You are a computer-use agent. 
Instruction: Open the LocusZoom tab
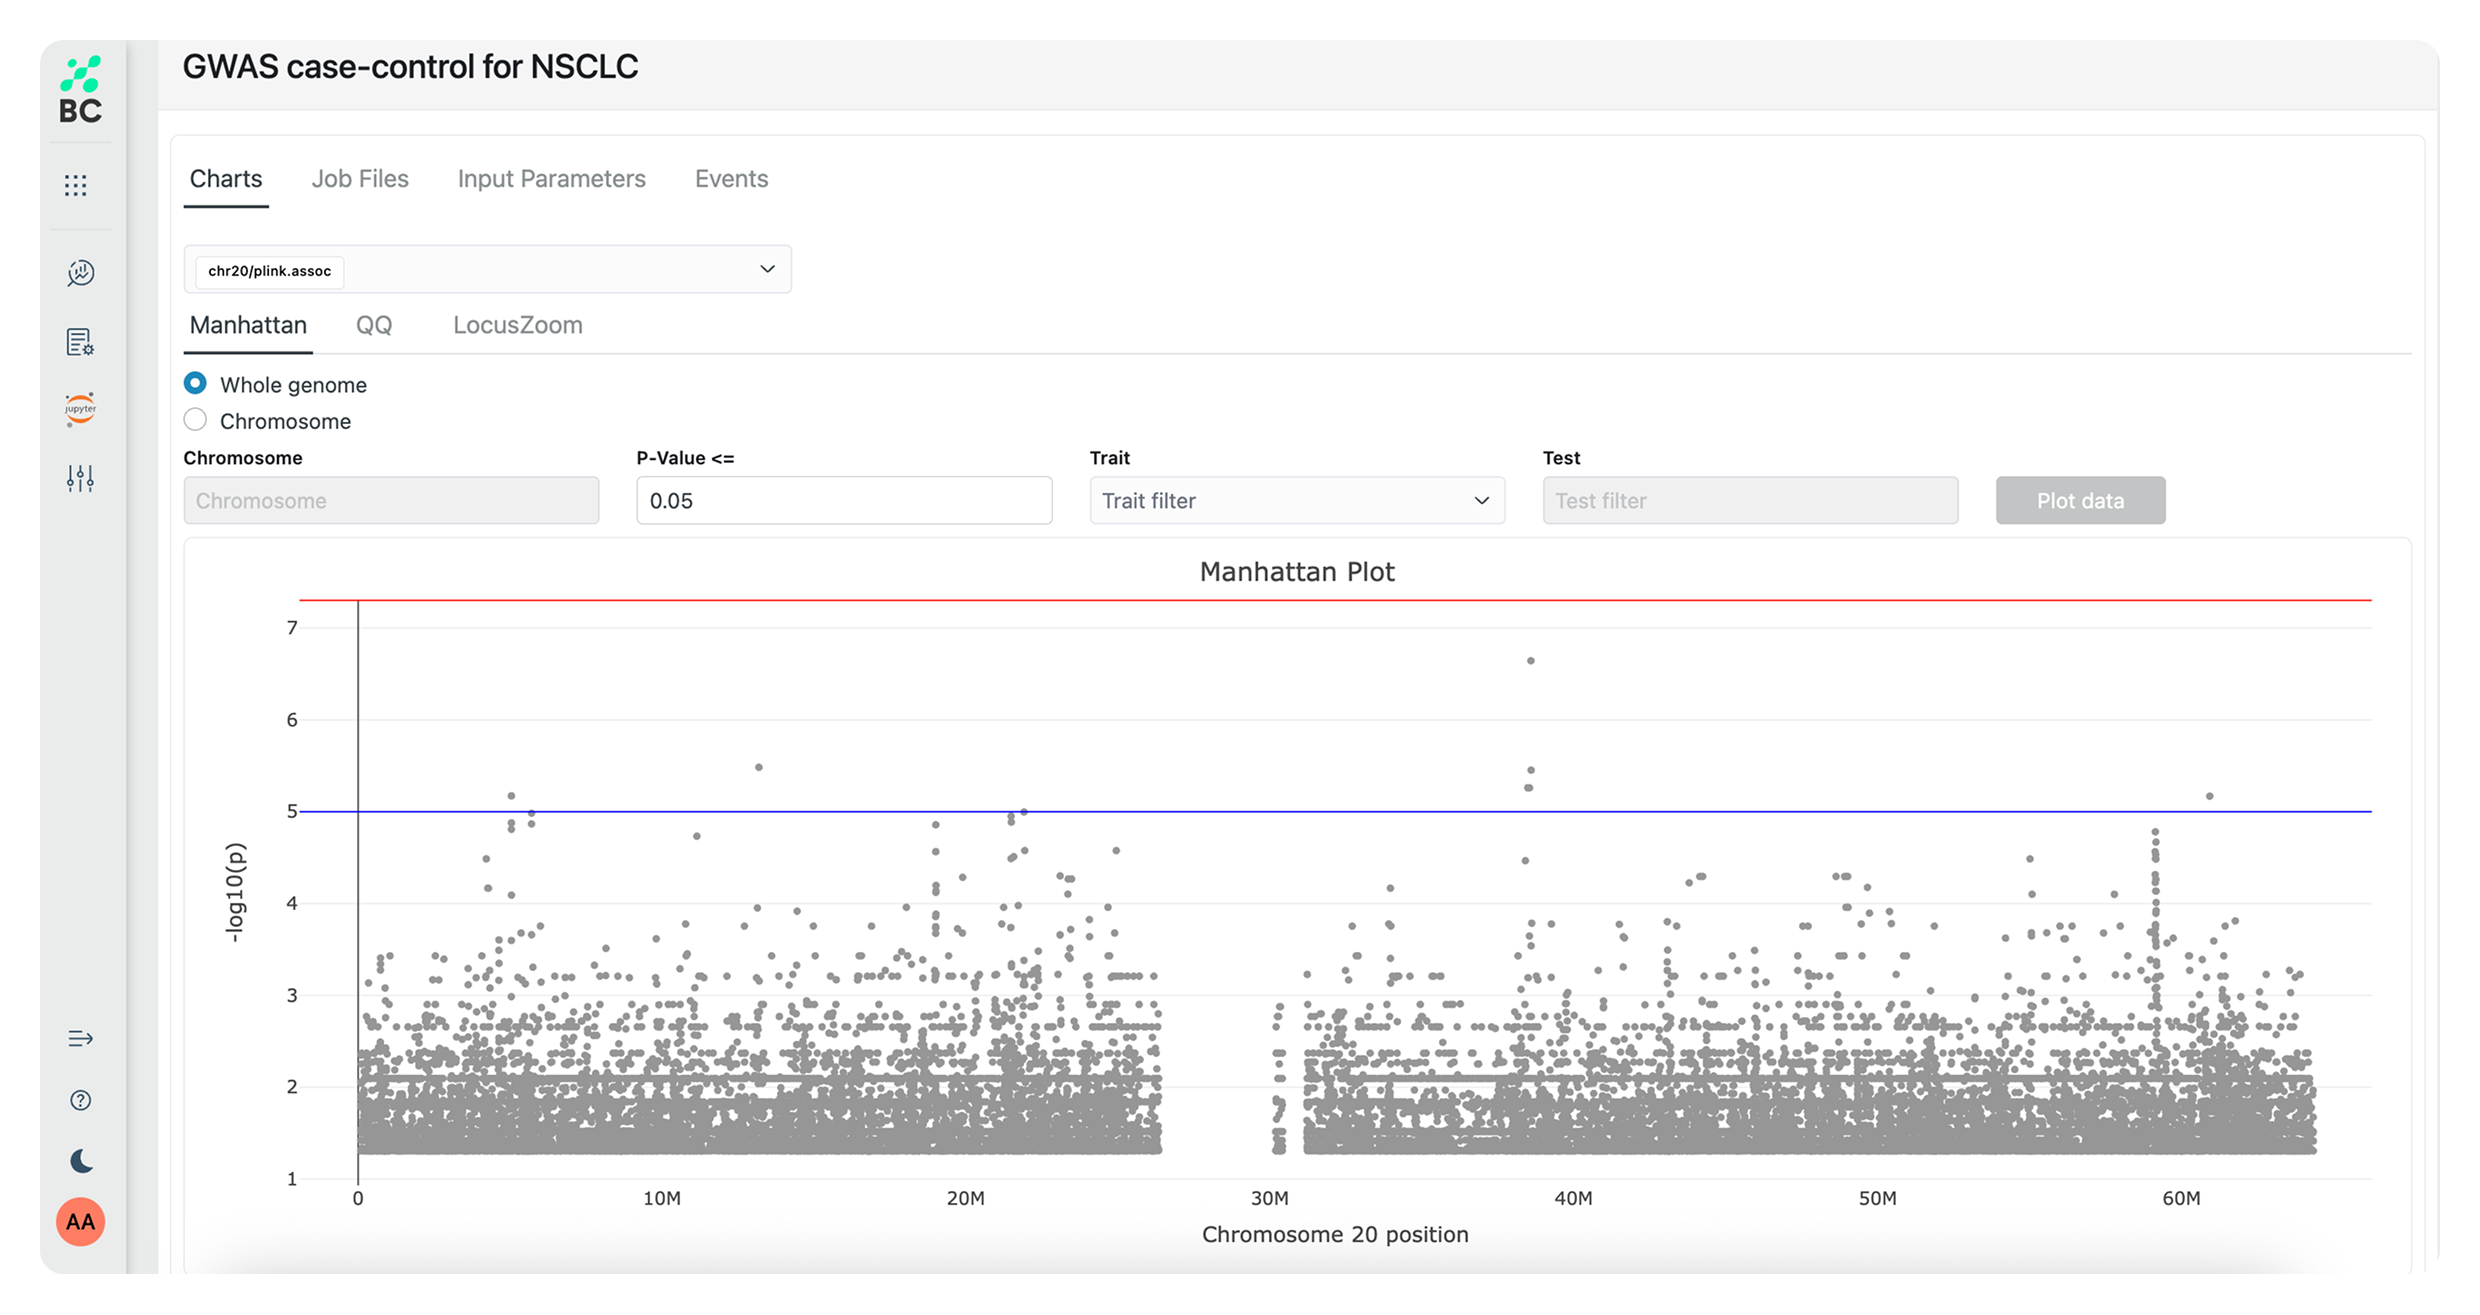click(517, 325)
